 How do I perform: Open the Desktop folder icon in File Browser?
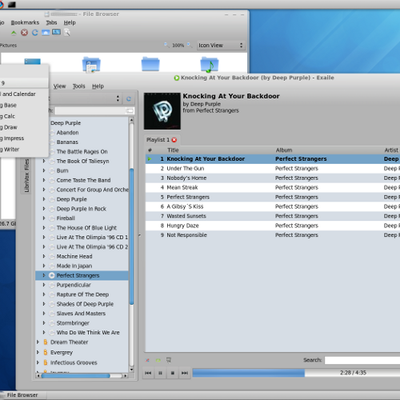(32, 61)
